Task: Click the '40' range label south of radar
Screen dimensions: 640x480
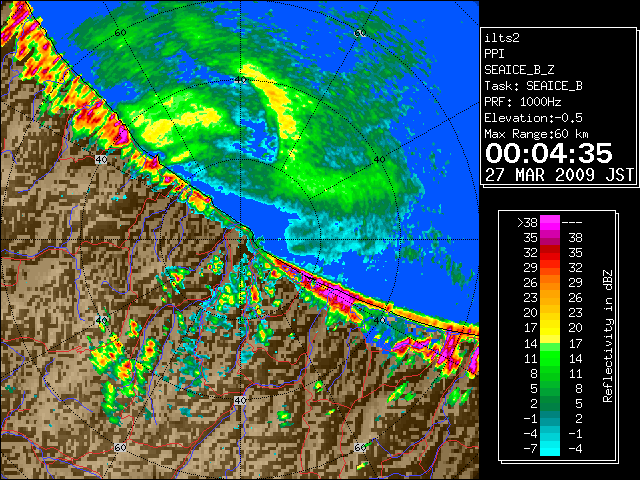Action: pyautogui.click(x=240, y=400)
